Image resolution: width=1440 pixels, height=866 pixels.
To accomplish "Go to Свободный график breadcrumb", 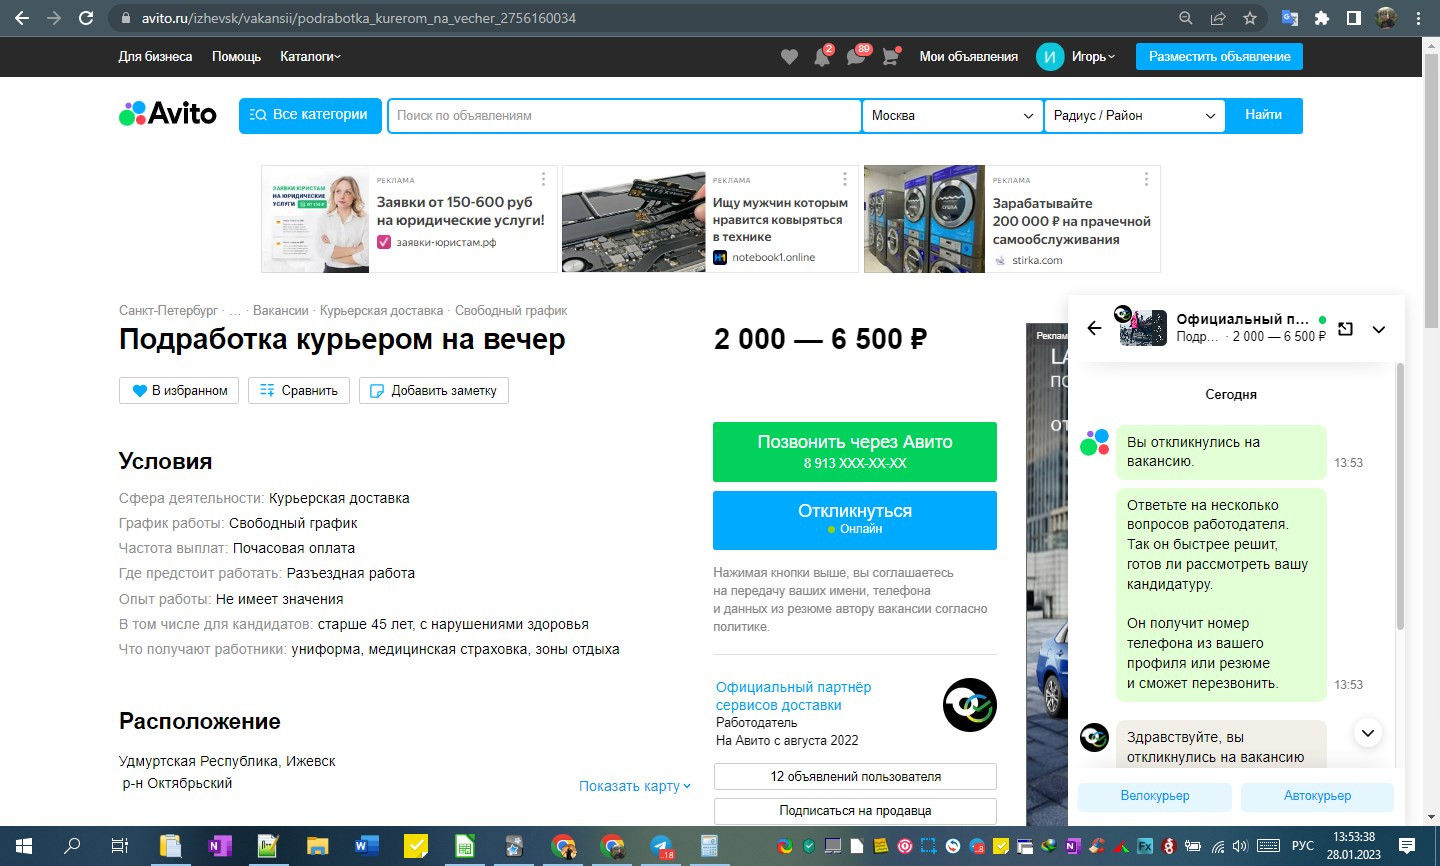I will point(511,311).
